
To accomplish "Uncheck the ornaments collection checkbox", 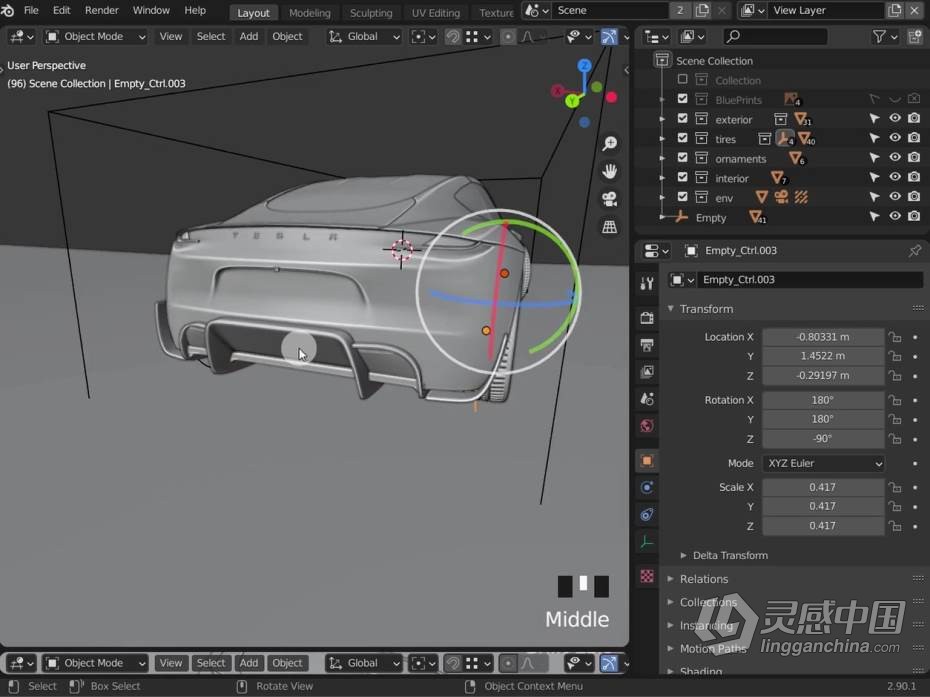I will [x=683, y=158].
